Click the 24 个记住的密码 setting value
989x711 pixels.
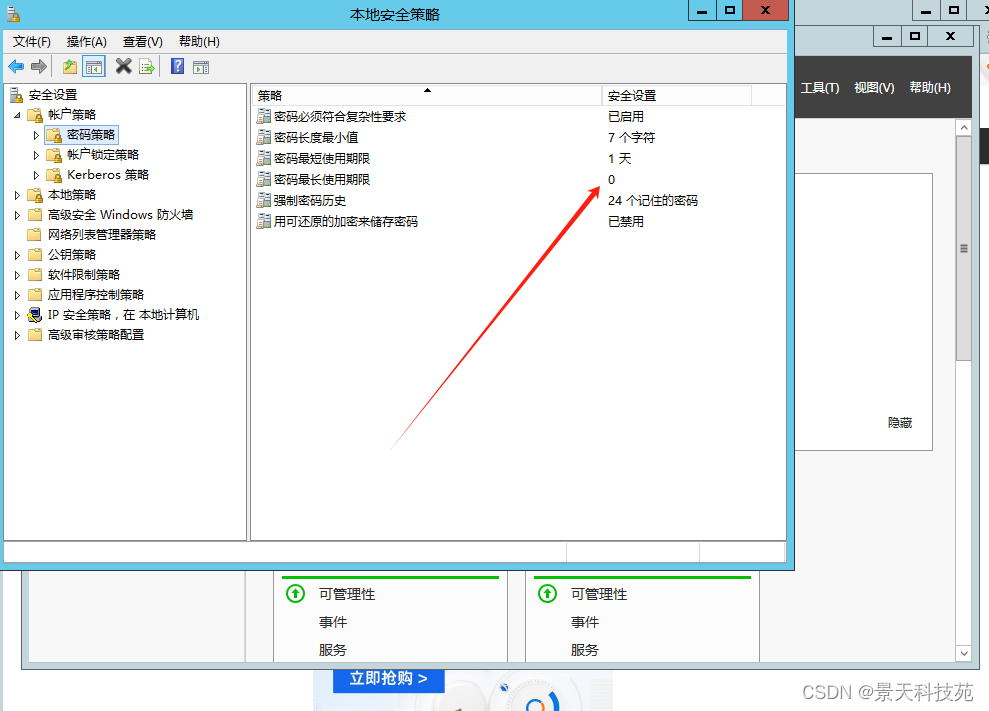pyautogui.click(x=653, y=201)
